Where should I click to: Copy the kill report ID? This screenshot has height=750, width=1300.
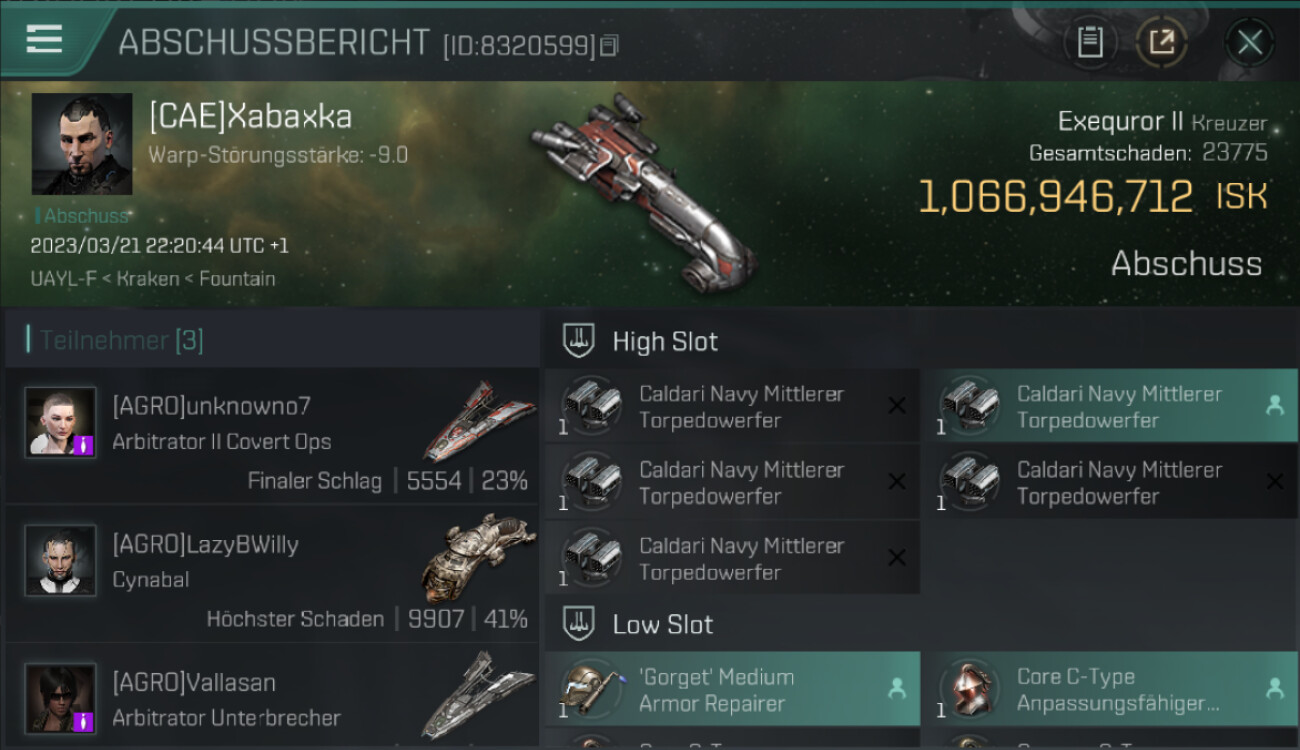pyautogui.click(x=609, y=45)
